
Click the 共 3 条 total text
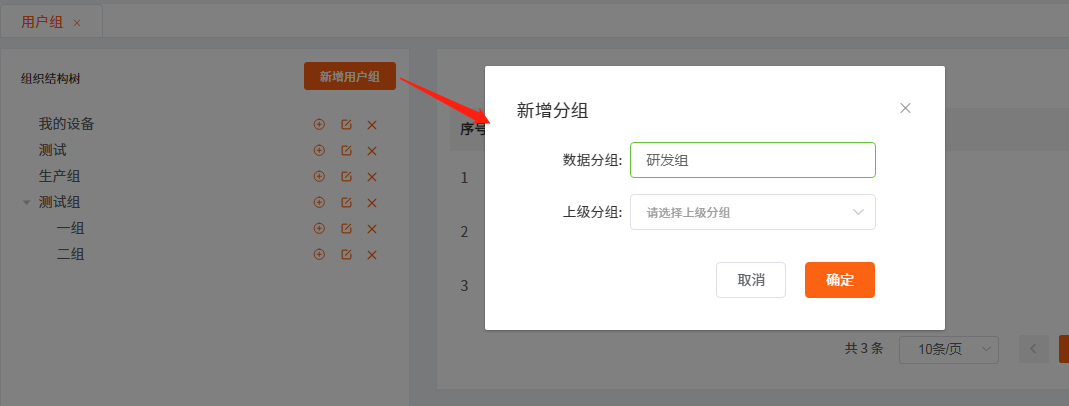click(x=864, y=349)
